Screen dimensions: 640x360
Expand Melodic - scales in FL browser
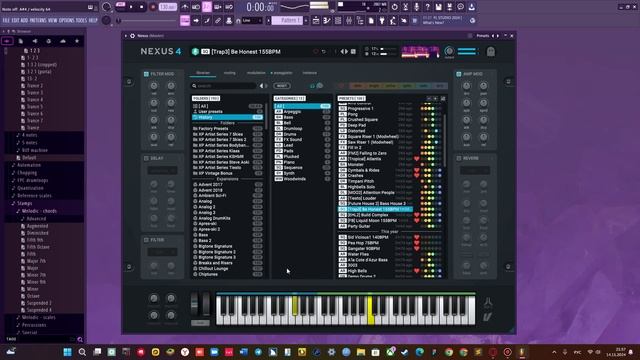38,317
